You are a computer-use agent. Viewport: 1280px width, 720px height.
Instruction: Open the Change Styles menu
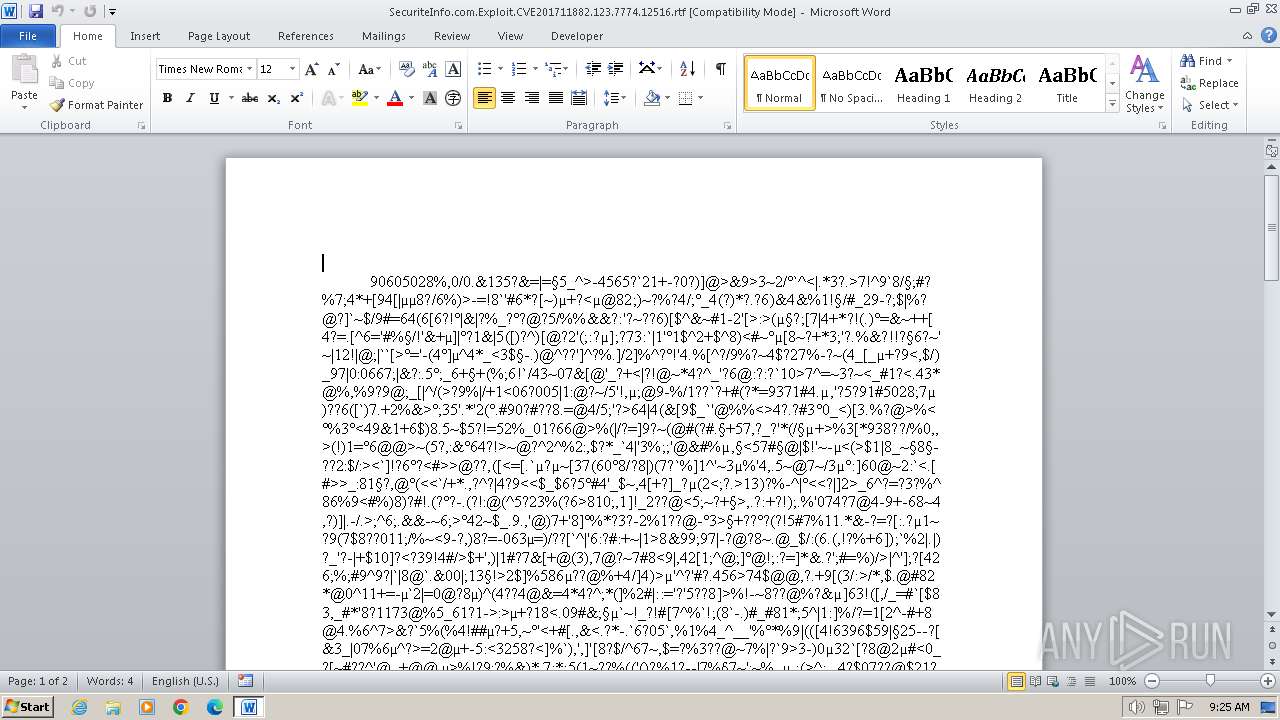click(x=1144, y=85)
